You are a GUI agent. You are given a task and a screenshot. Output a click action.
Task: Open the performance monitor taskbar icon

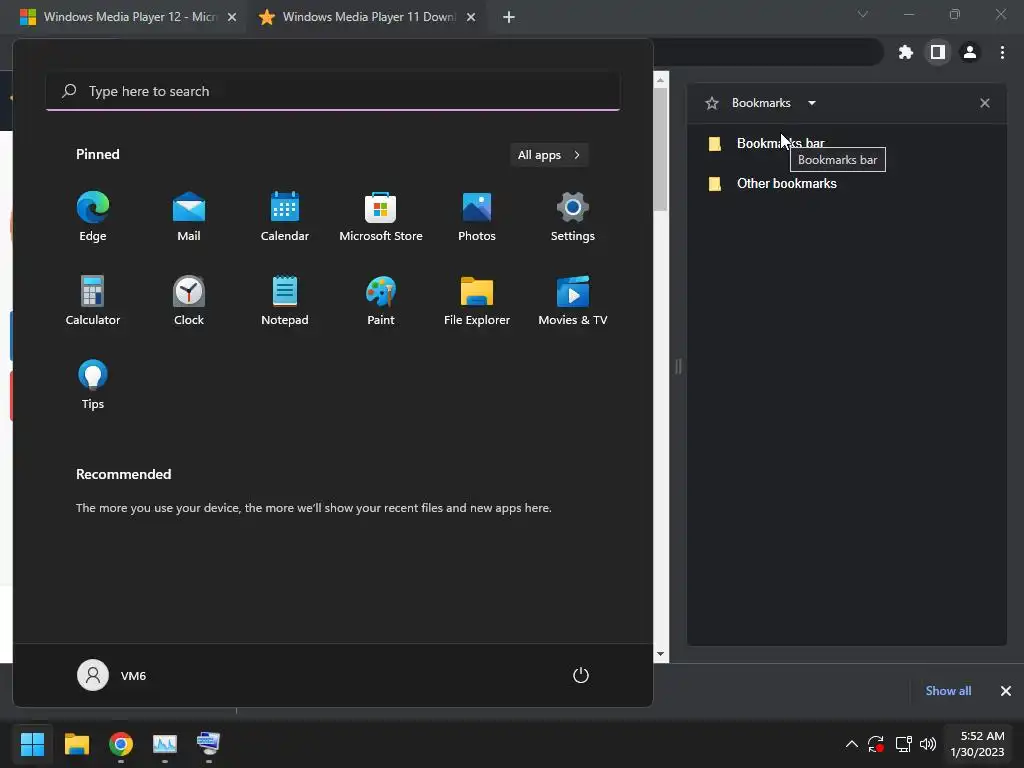click(x=165, y=744)
